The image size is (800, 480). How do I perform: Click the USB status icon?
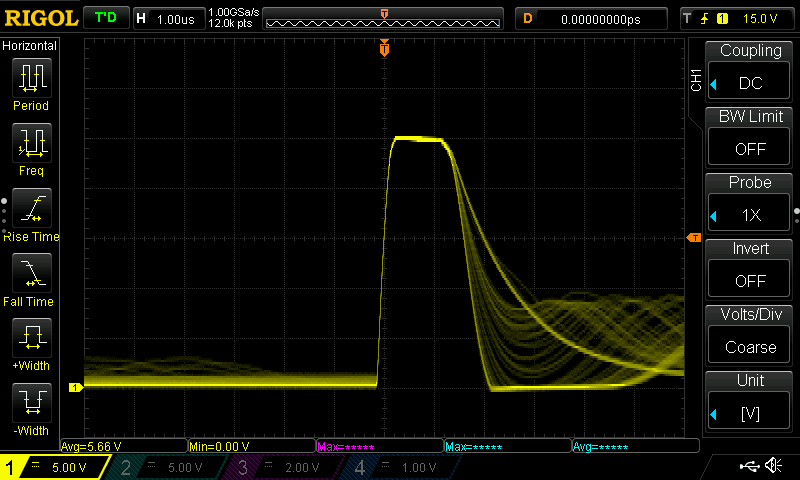pyautogui.click(x=748, y=466)
